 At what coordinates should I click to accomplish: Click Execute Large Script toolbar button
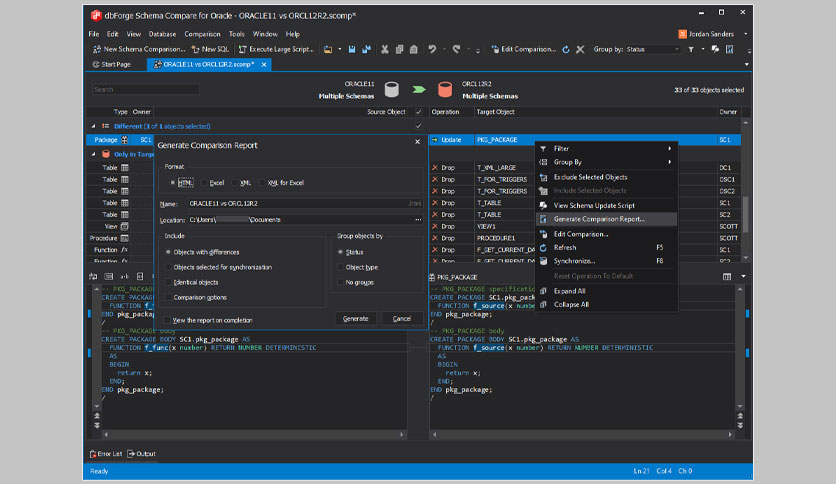click(276, 49)
